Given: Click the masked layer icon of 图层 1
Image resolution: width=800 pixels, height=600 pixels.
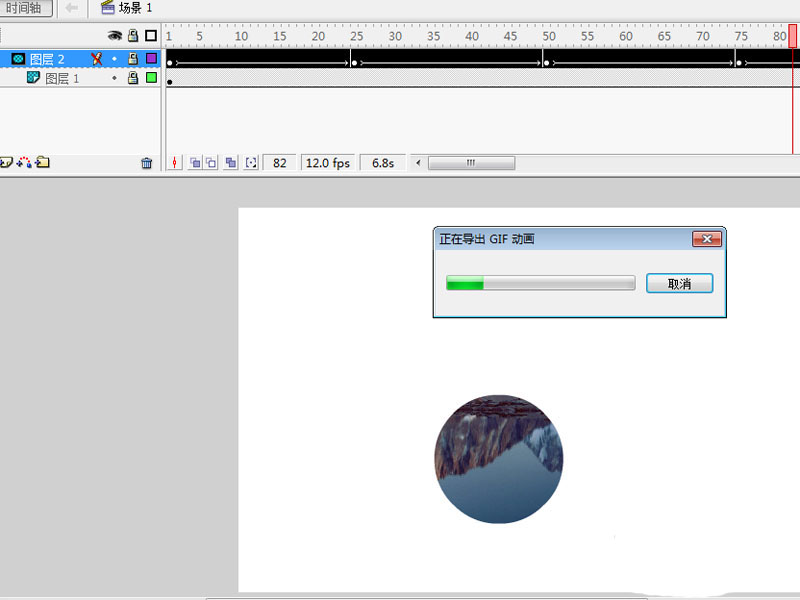Looking at the screenshot, I should [x=33, y=78].
